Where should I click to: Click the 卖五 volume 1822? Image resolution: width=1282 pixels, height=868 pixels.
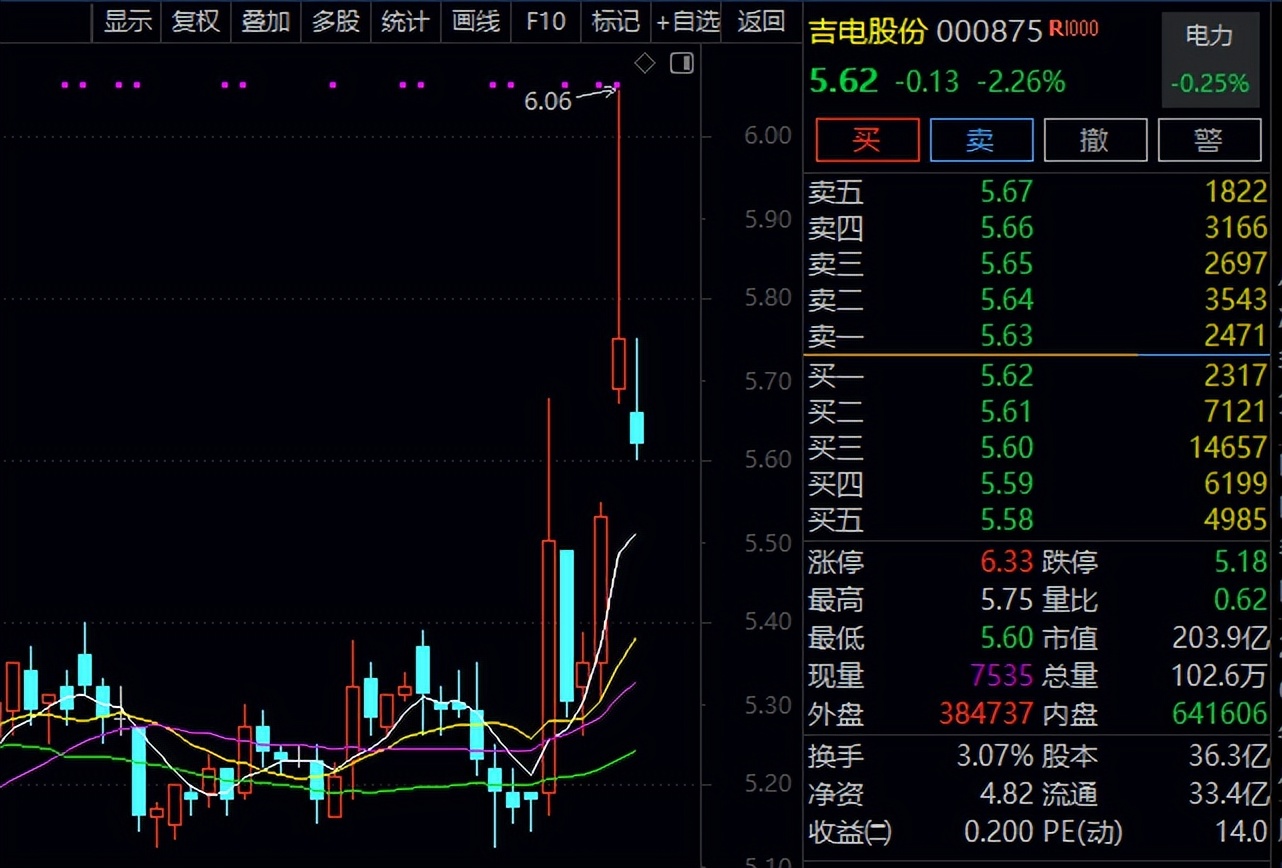[x=1236, y=192]
